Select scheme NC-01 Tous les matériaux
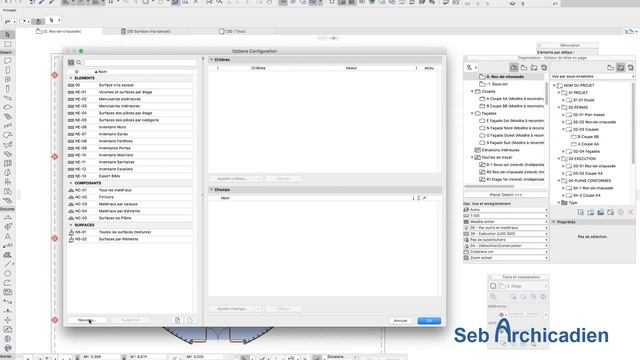This screenshot has height=360, width=640. tap(130, 190)
